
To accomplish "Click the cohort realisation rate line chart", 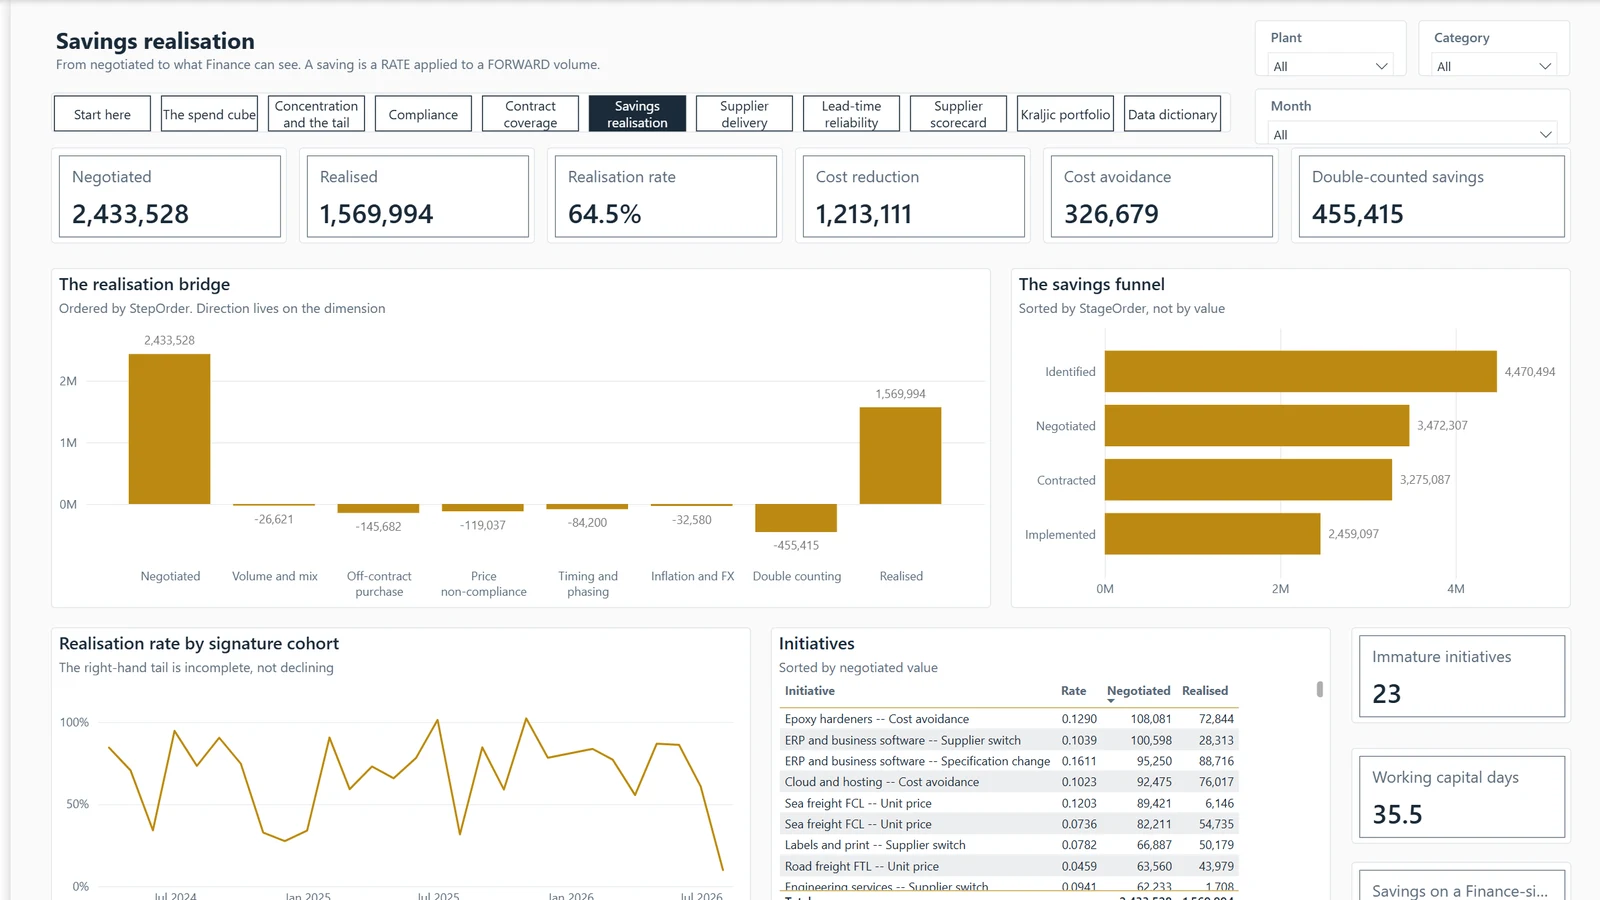I will [415, 795].
